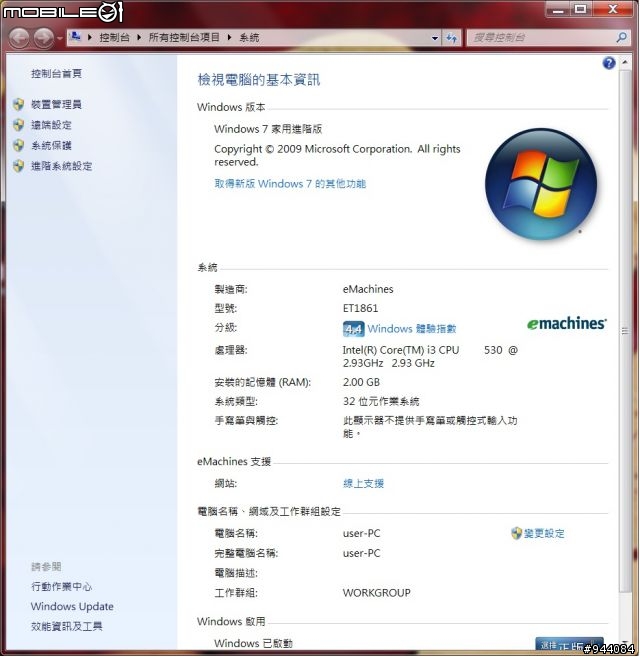Click the computer icon in address bar
Image resolution: width=640 pixels, height=657 pixels.
point(76,37)
